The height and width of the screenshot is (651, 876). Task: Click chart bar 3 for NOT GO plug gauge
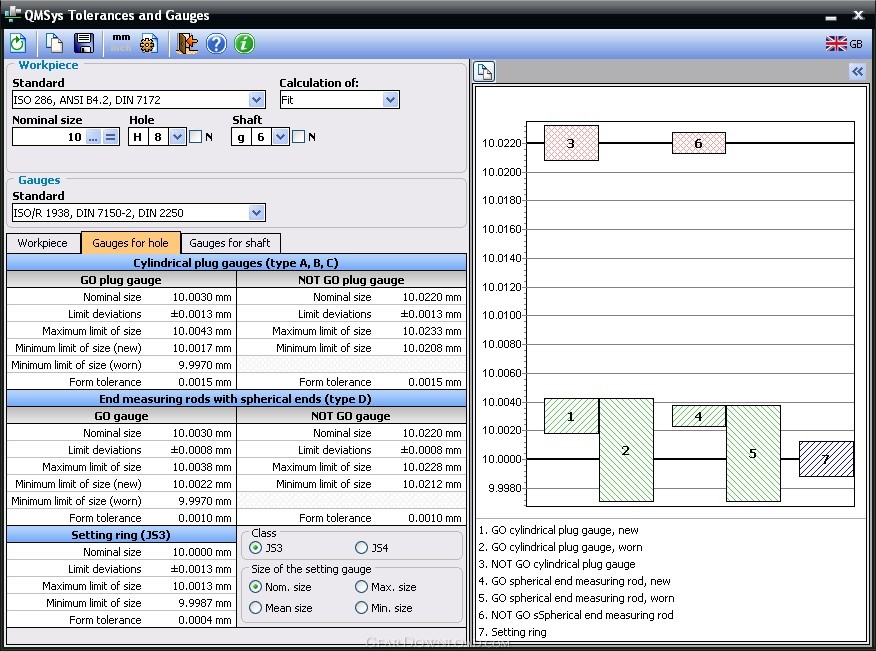pos(572,143)
